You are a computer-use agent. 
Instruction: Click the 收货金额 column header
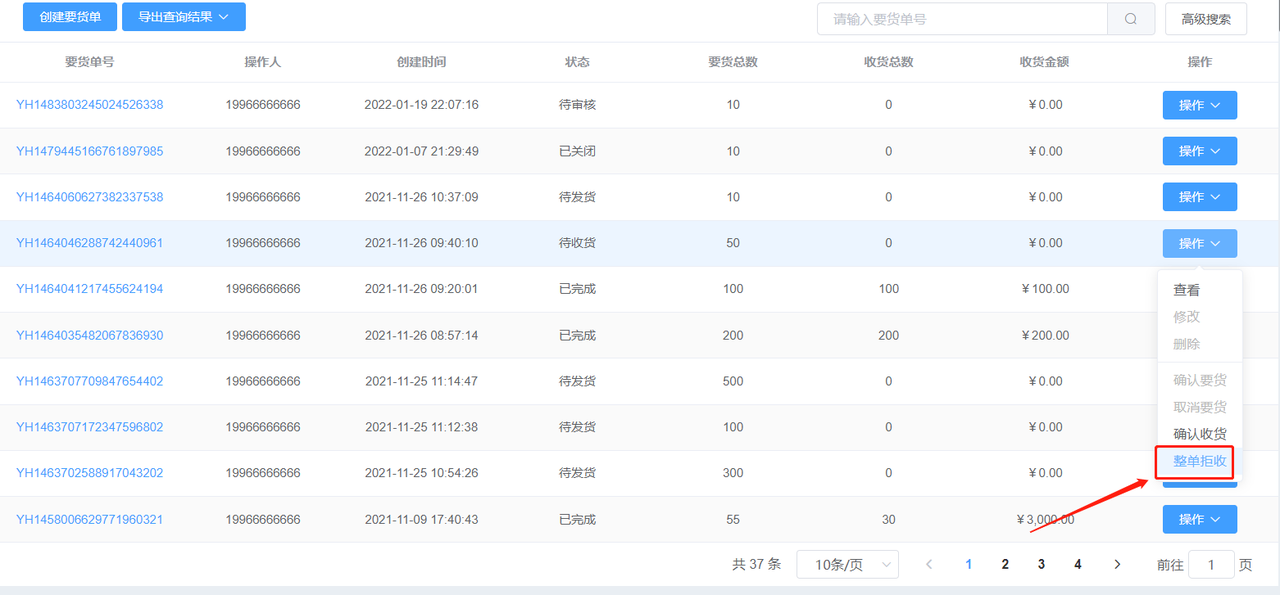coord(1044,62)
